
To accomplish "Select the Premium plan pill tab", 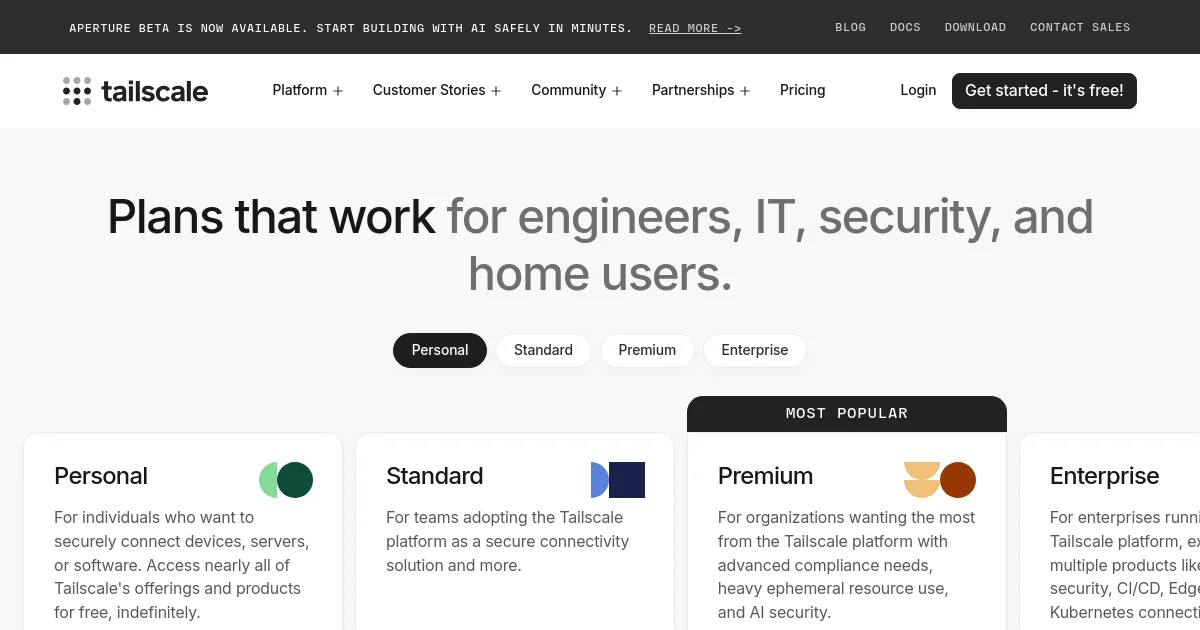I will [647, 350].
